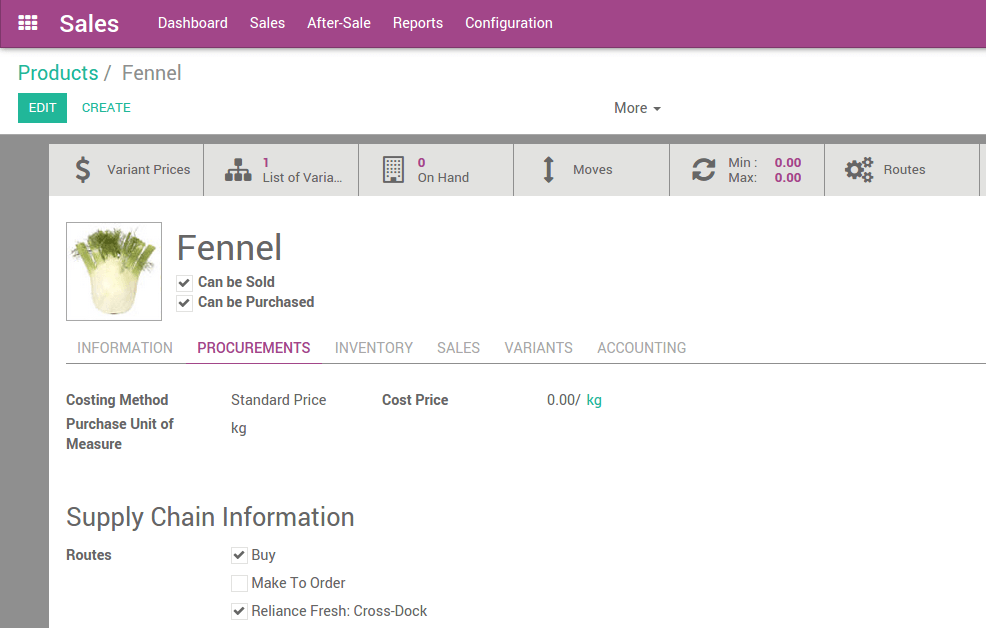
Task: Toggle Reliance Fresh: Cross-Dock route
Action: (x=239, y=610)
